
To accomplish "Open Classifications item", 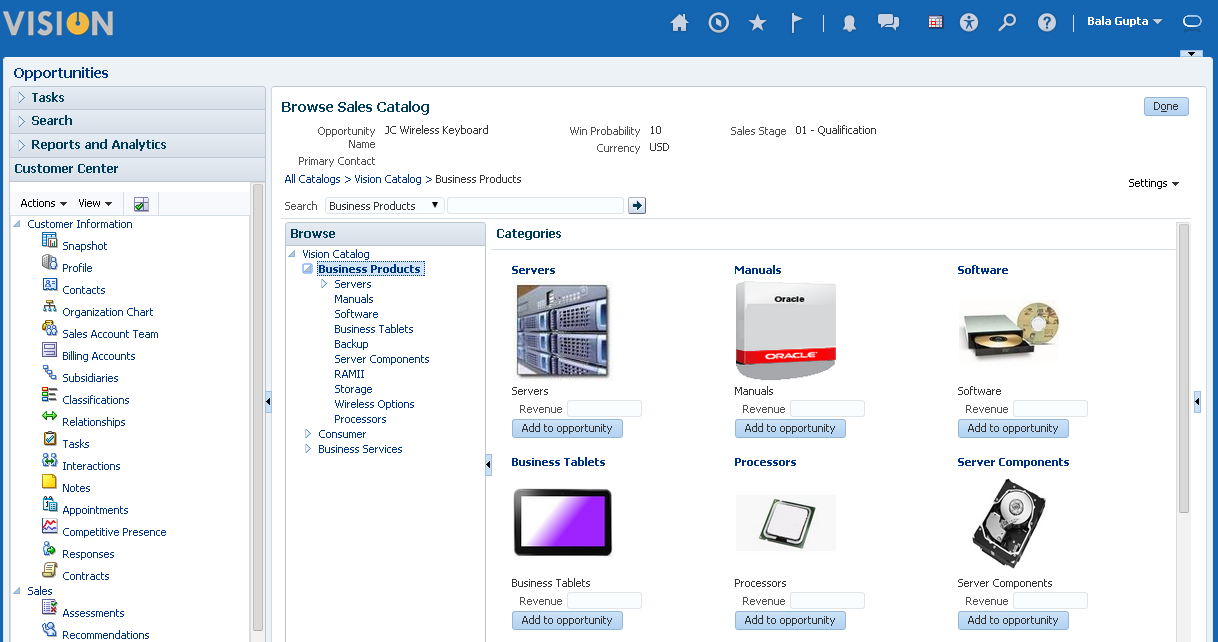I will pyautogui.click(x=95, y=400).
